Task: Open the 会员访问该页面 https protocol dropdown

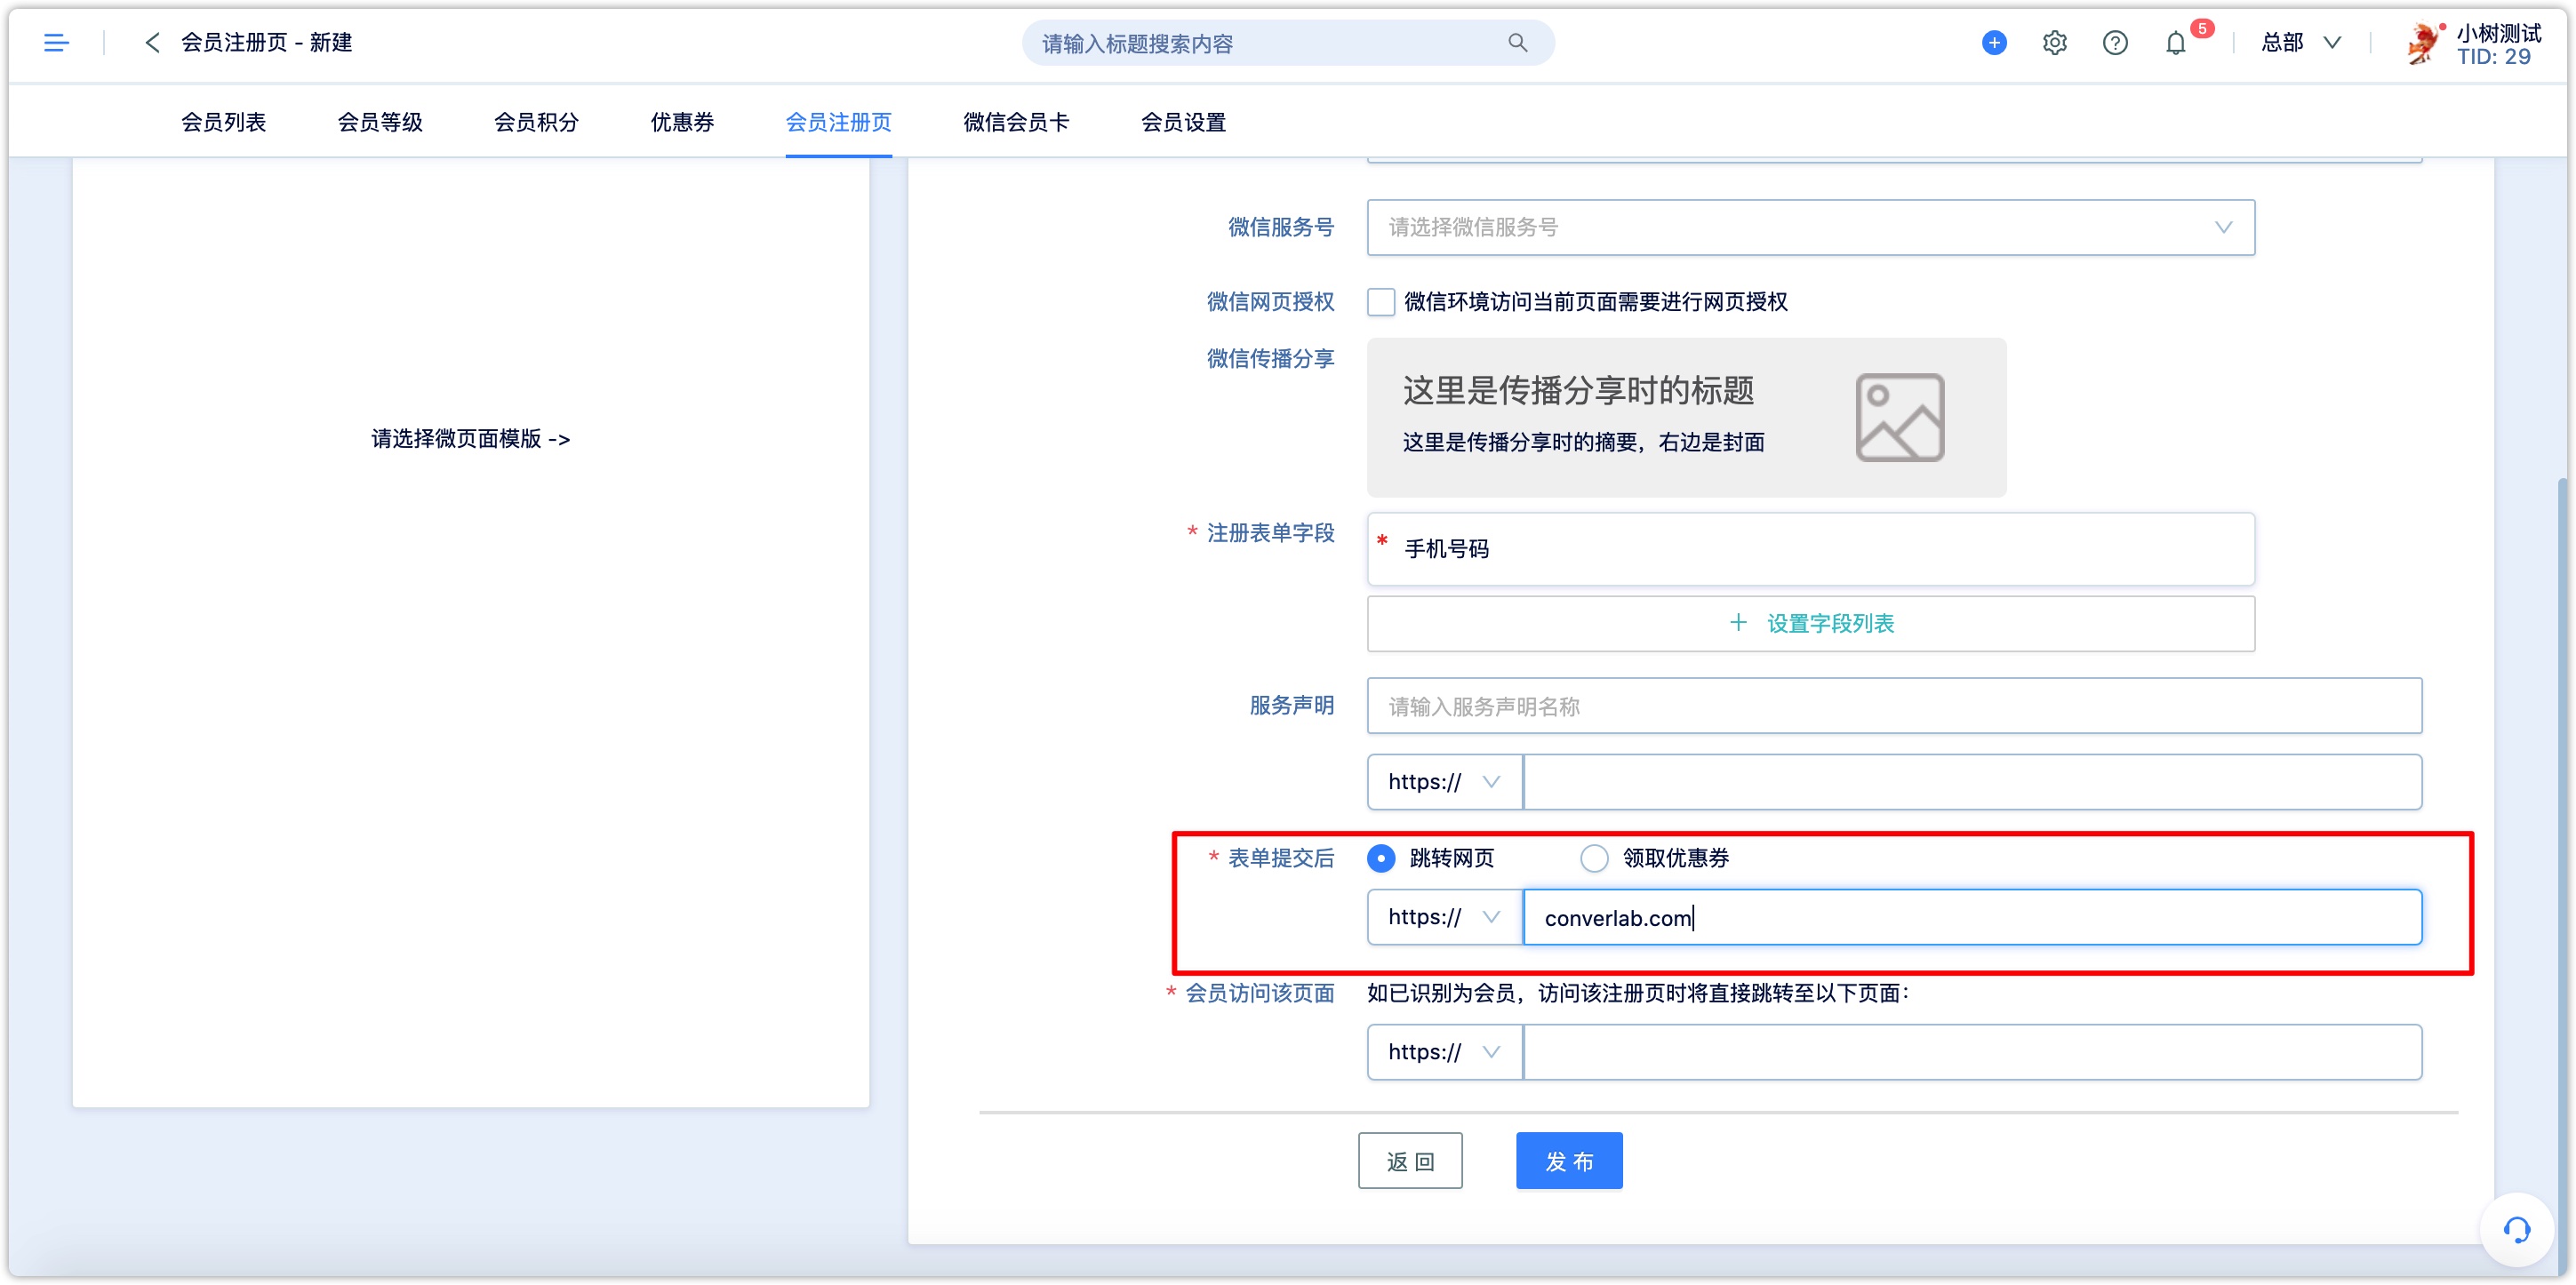Action: (x=1444, y=1052)
